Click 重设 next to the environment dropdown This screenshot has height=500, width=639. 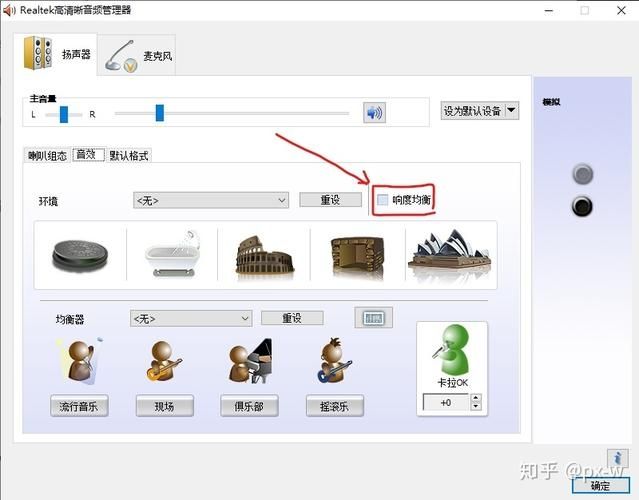pos(330,200)
